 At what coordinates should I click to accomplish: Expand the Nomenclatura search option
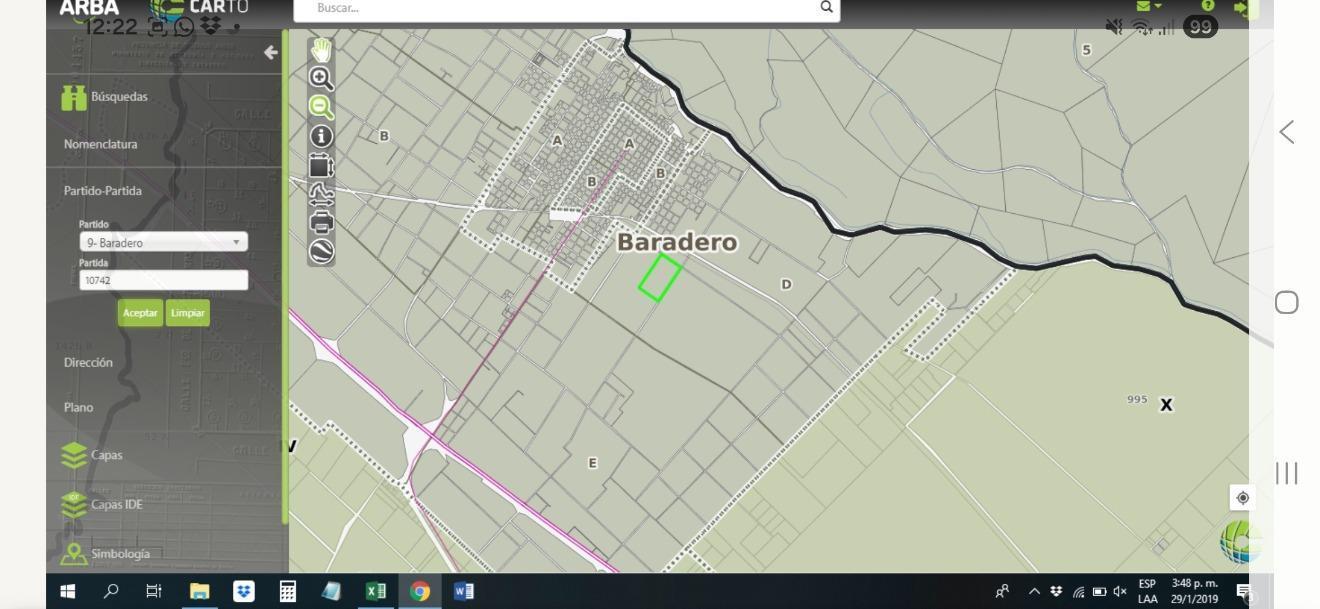pyautogui.click(x=101, y=144)
